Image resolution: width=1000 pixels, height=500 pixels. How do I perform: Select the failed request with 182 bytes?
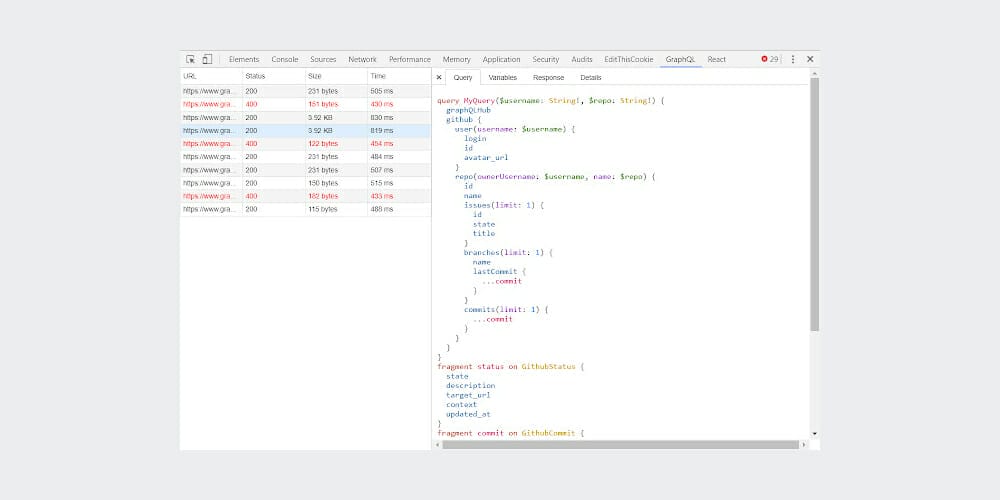click(x=305, y=196)
